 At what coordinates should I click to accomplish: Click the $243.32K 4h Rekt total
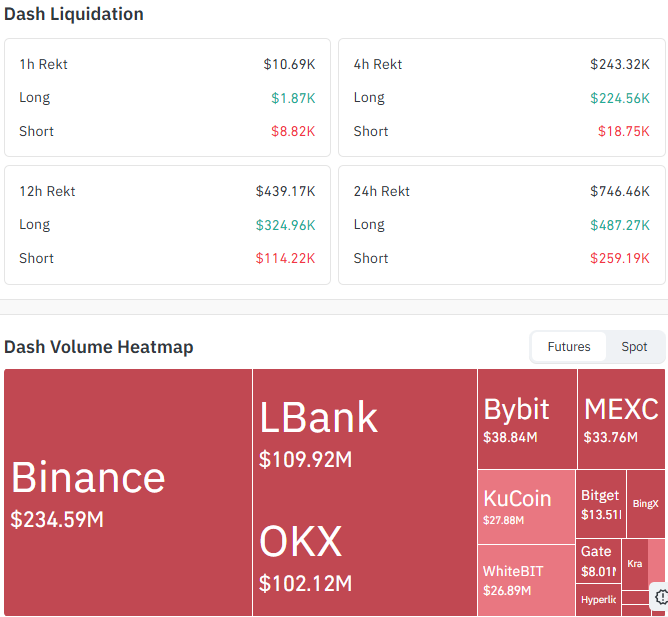coord(620,64)
